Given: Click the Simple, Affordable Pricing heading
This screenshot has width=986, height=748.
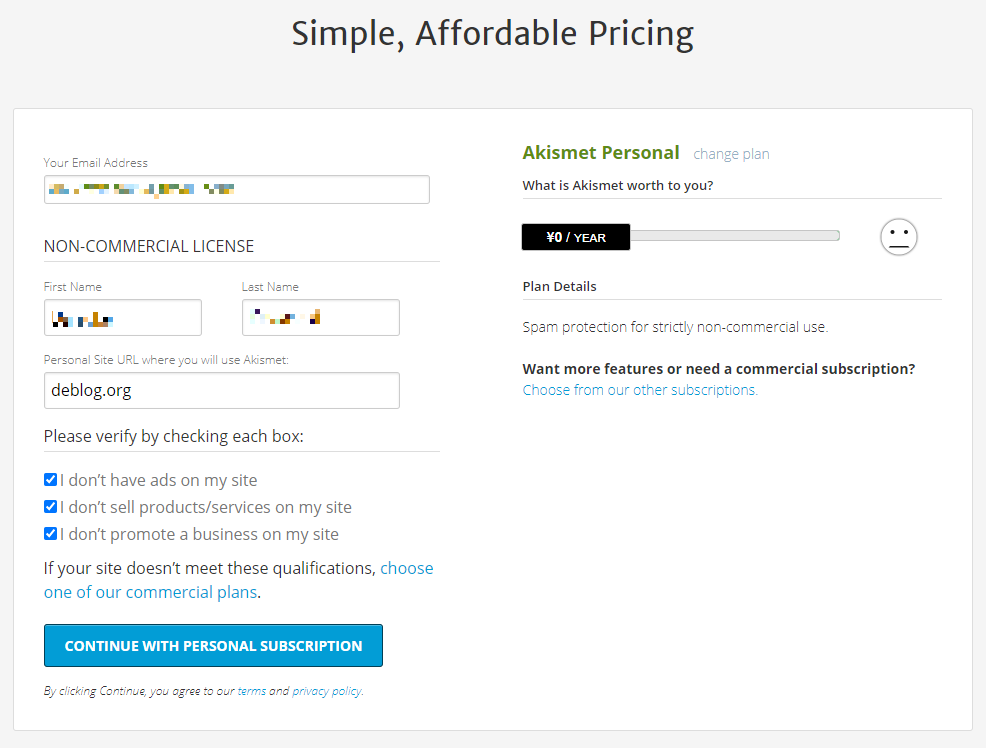Looking at the screenshot, I should click(492, 33).
